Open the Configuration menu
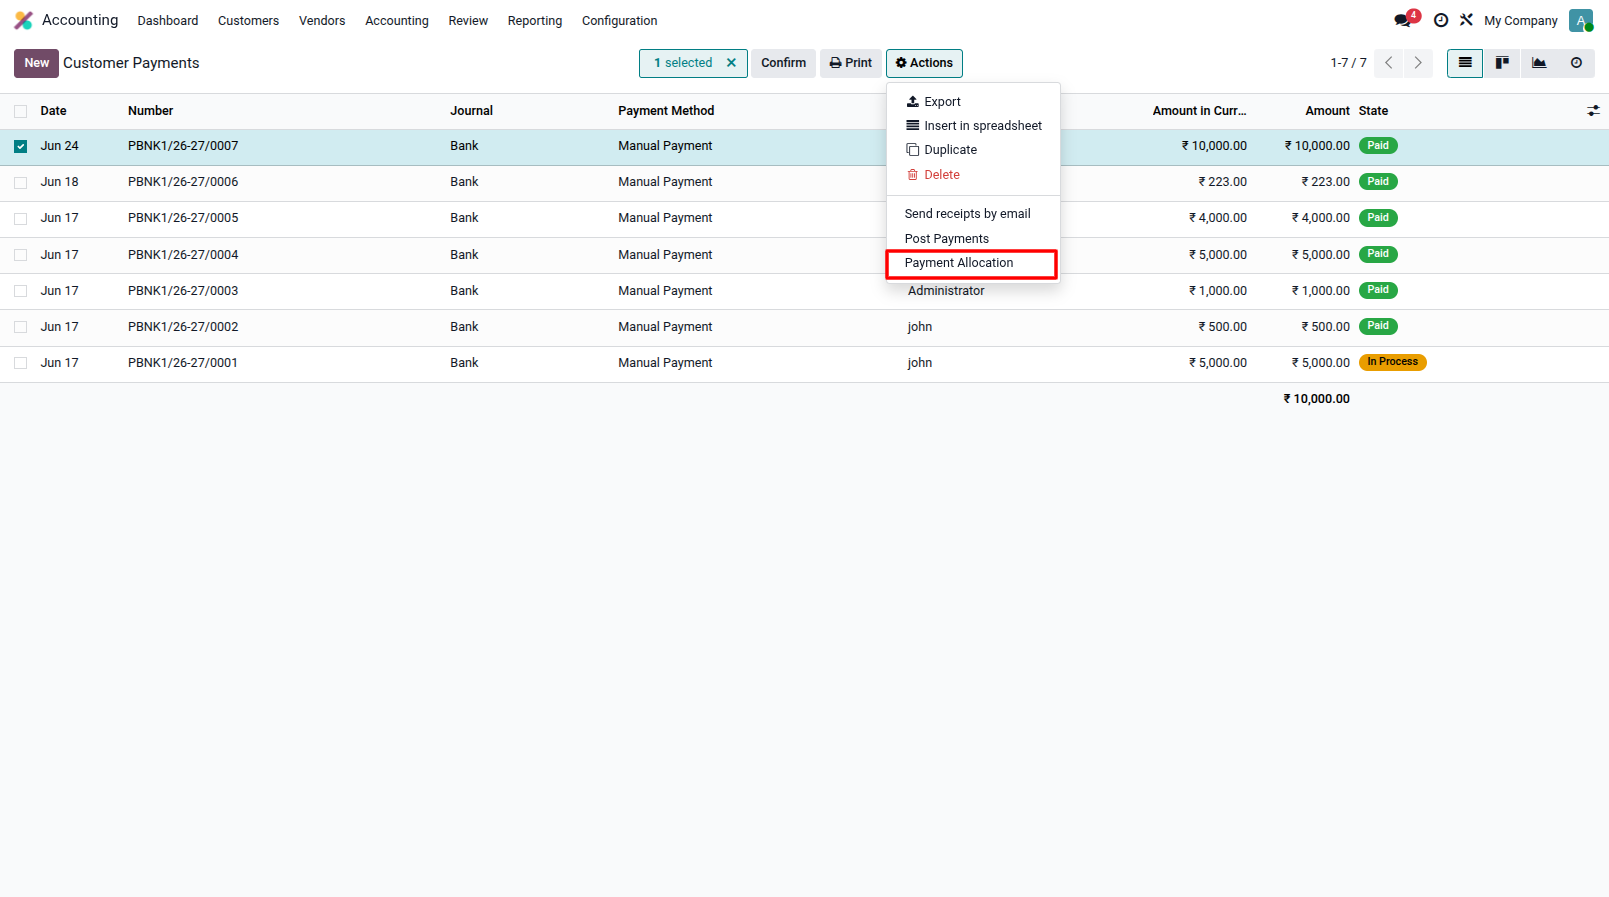The image size is (1609, 897). [x=619, y=21]
